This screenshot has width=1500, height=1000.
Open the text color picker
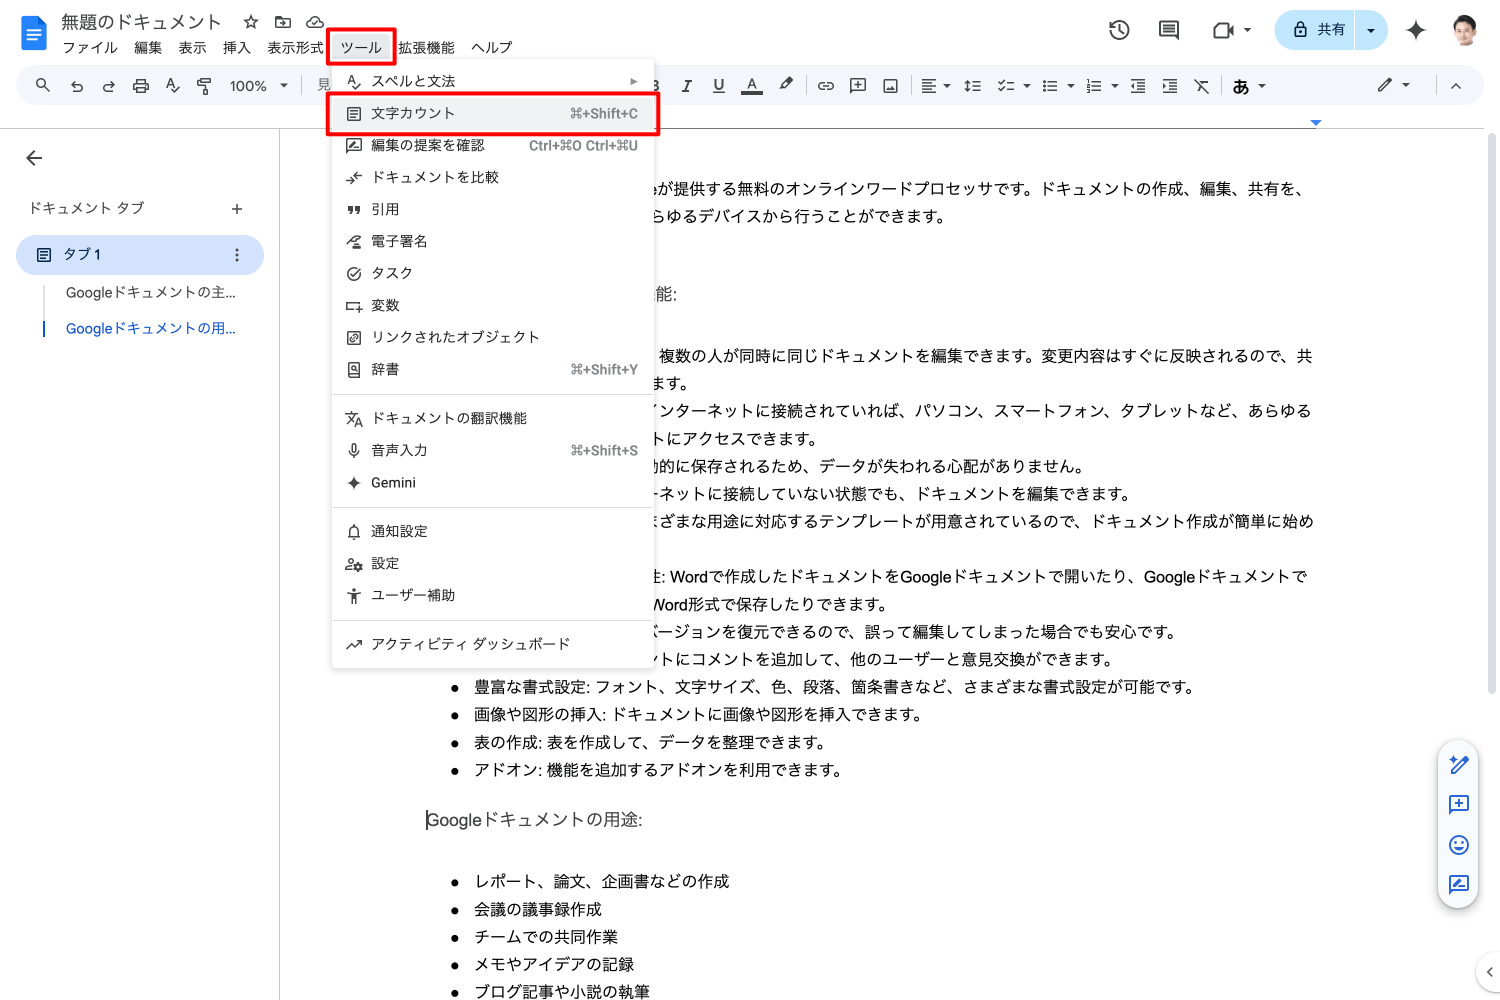752,86
